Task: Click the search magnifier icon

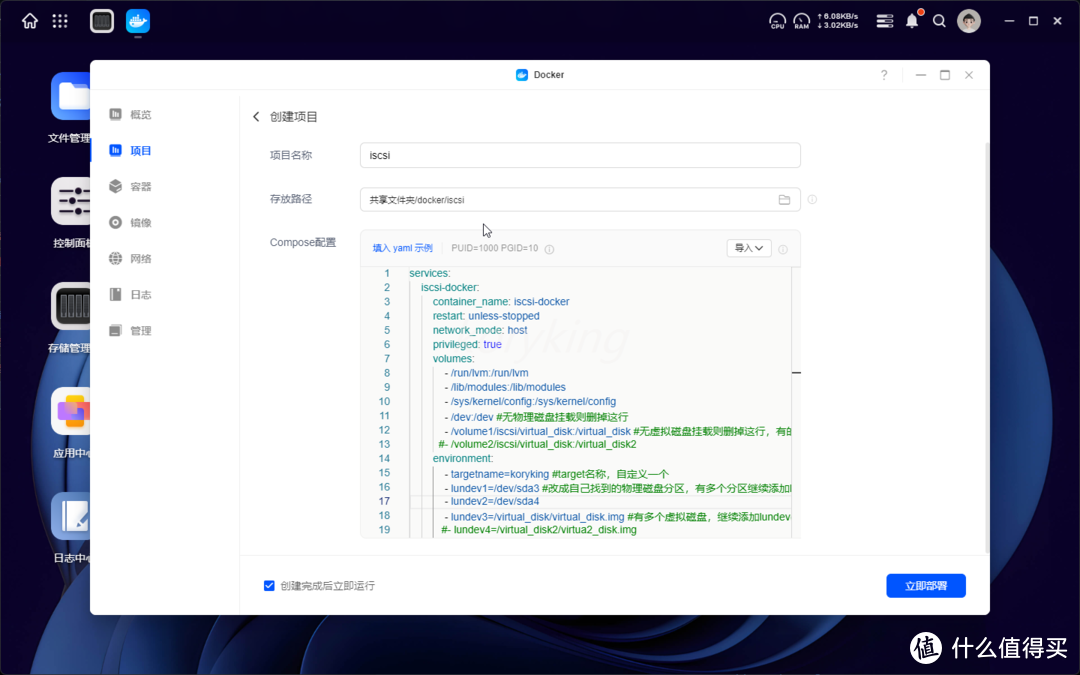Action: point(939,21)
